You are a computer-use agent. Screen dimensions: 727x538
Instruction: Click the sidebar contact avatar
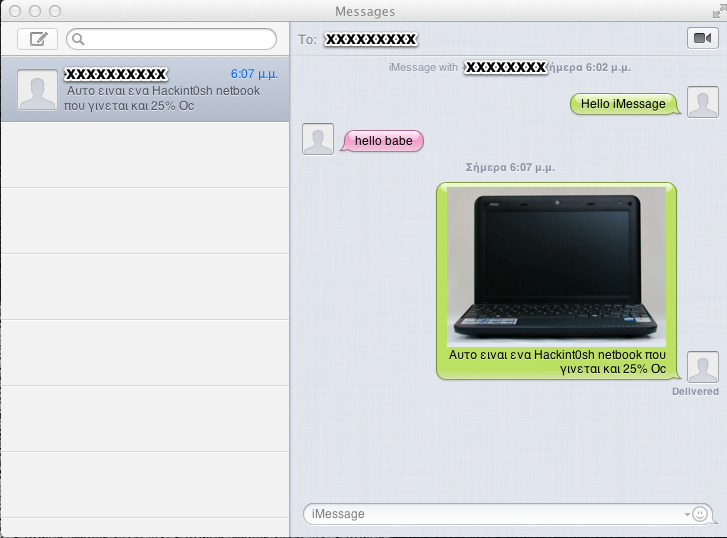(x=38, y=90)
